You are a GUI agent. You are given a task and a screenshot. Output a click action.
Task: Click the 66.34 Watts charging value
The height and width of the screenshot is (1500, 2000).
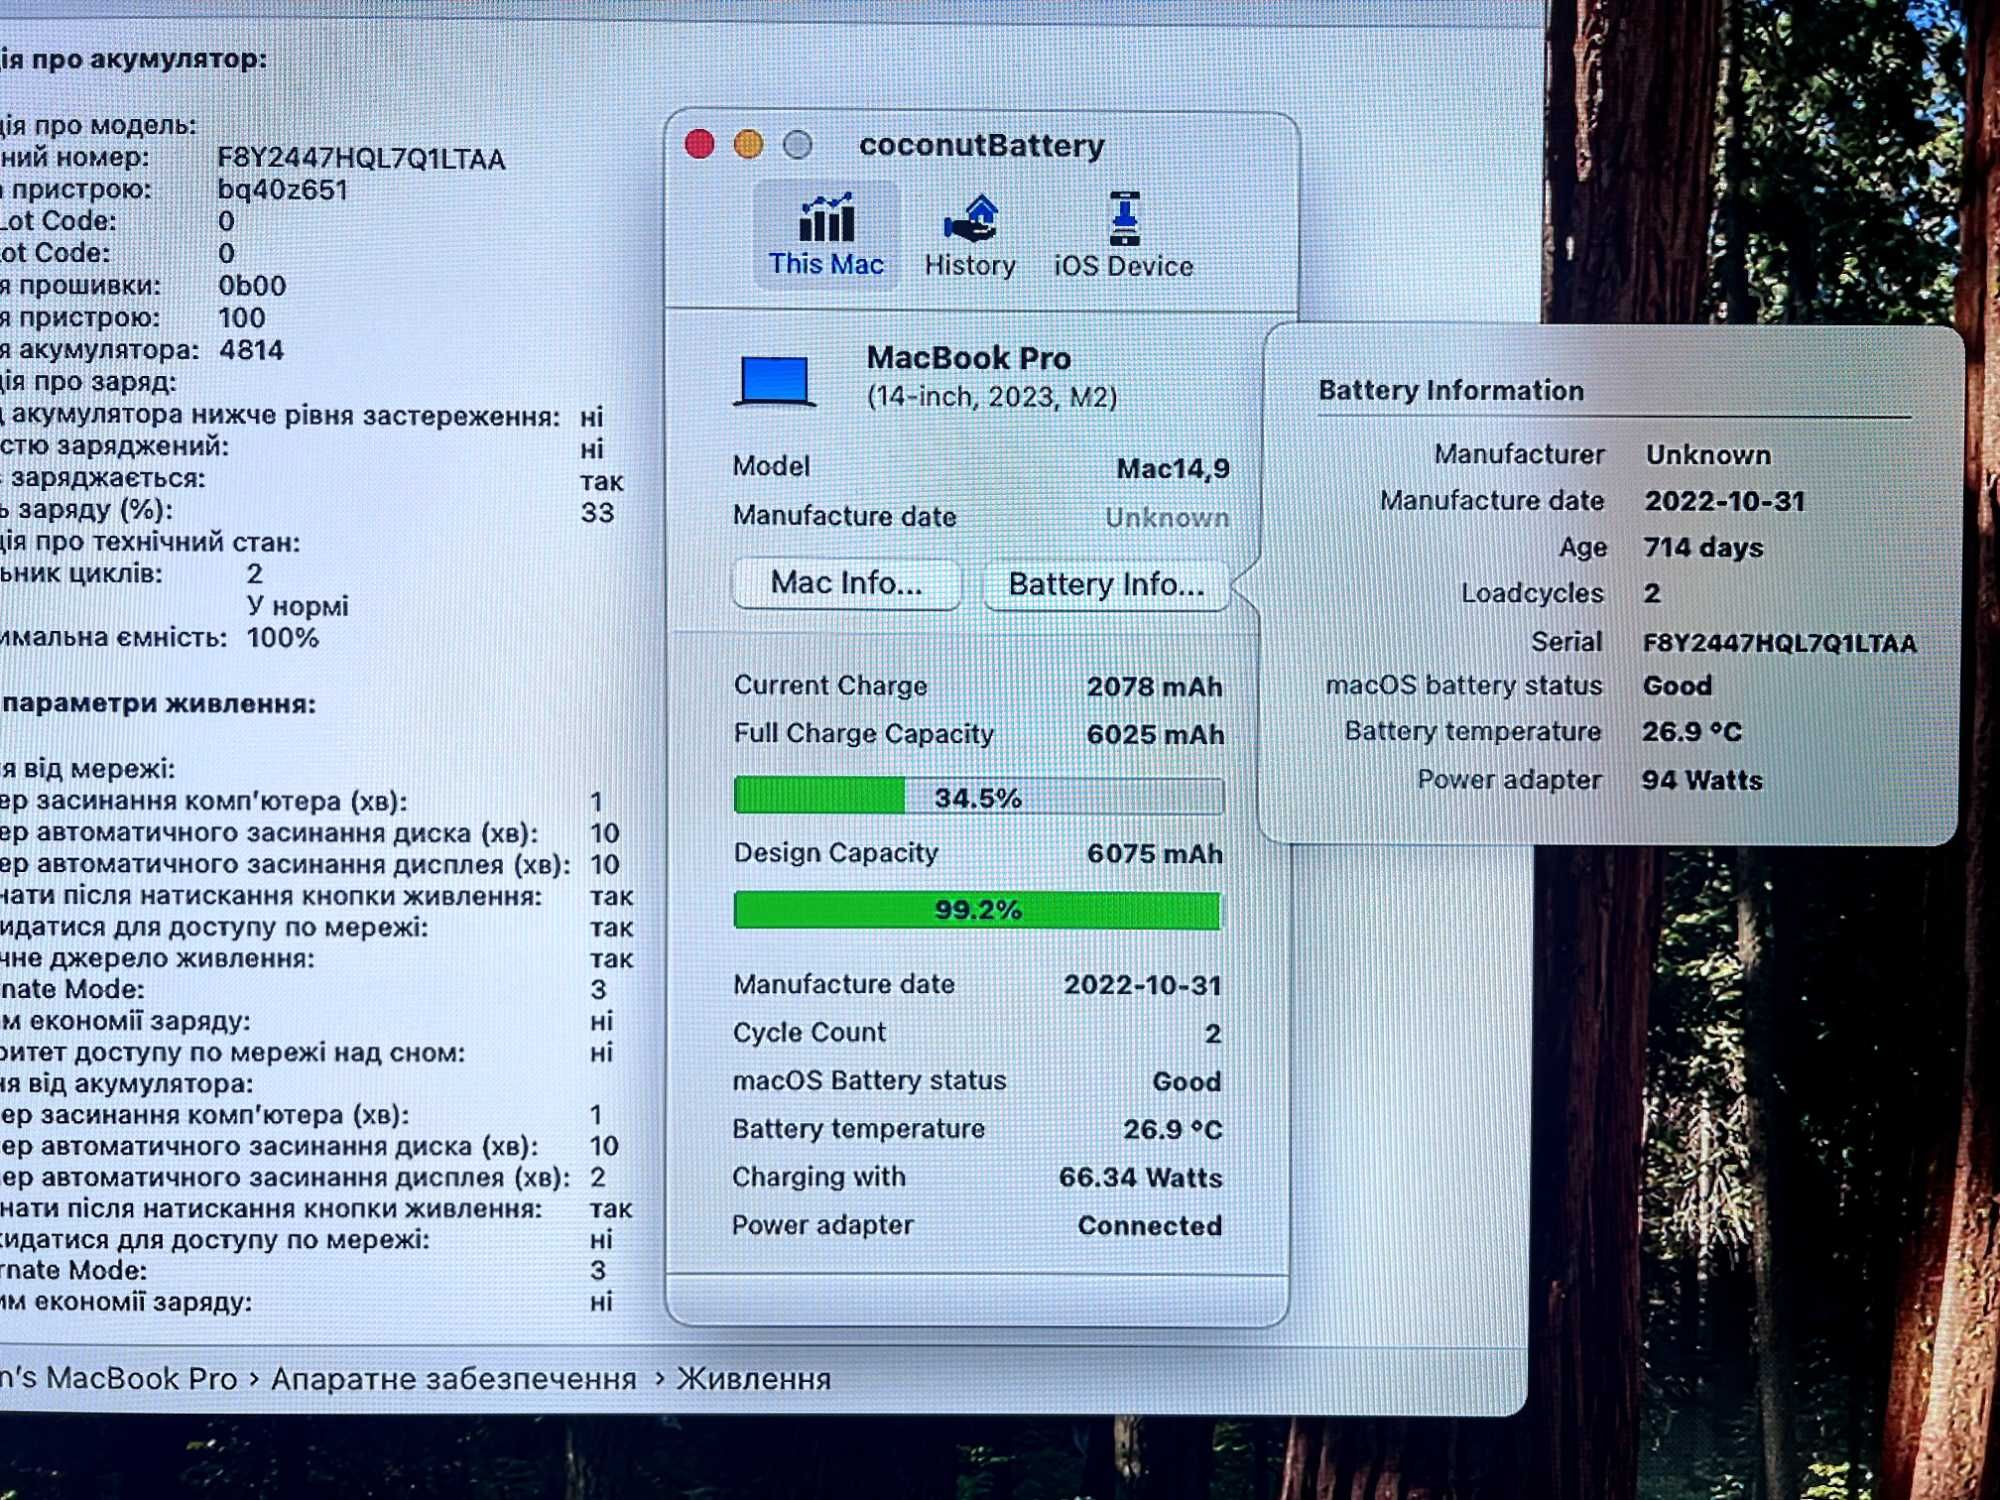pos(1140,1178)
